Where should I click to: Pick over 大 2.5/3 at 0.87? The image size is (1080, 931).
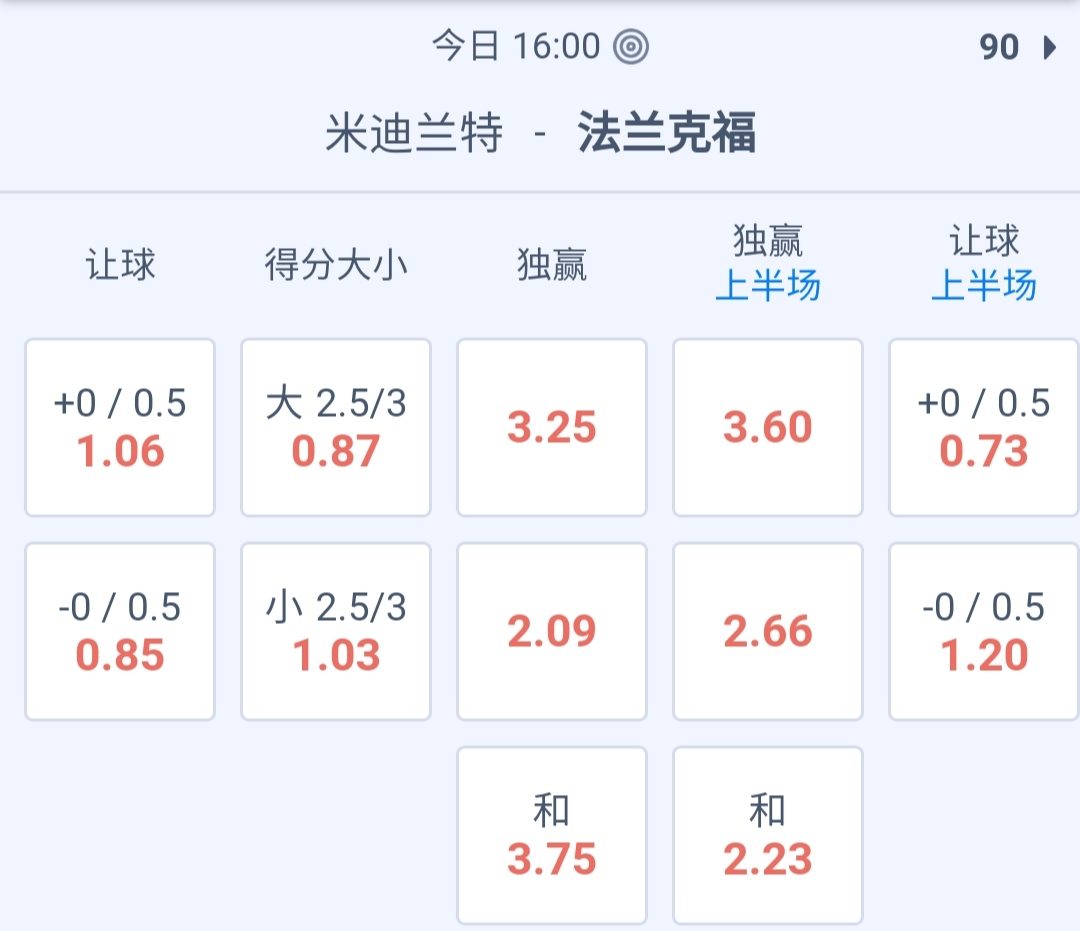pos(336,427)
